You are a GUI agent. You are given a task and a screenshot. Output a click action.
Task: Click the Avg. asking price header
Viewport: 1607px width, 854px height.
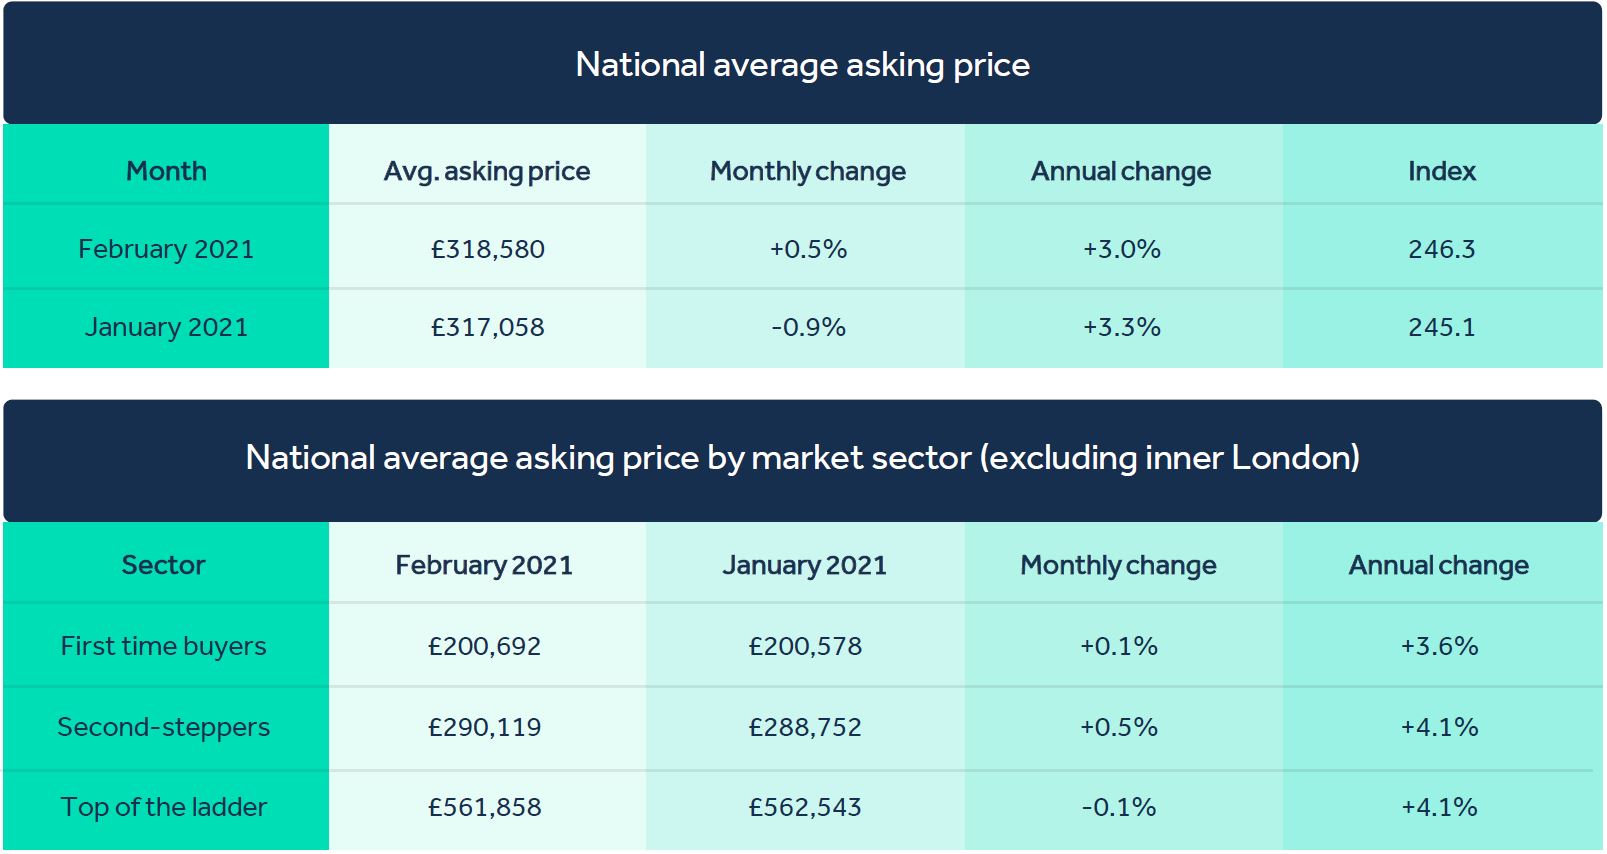[x=487, y=171]
